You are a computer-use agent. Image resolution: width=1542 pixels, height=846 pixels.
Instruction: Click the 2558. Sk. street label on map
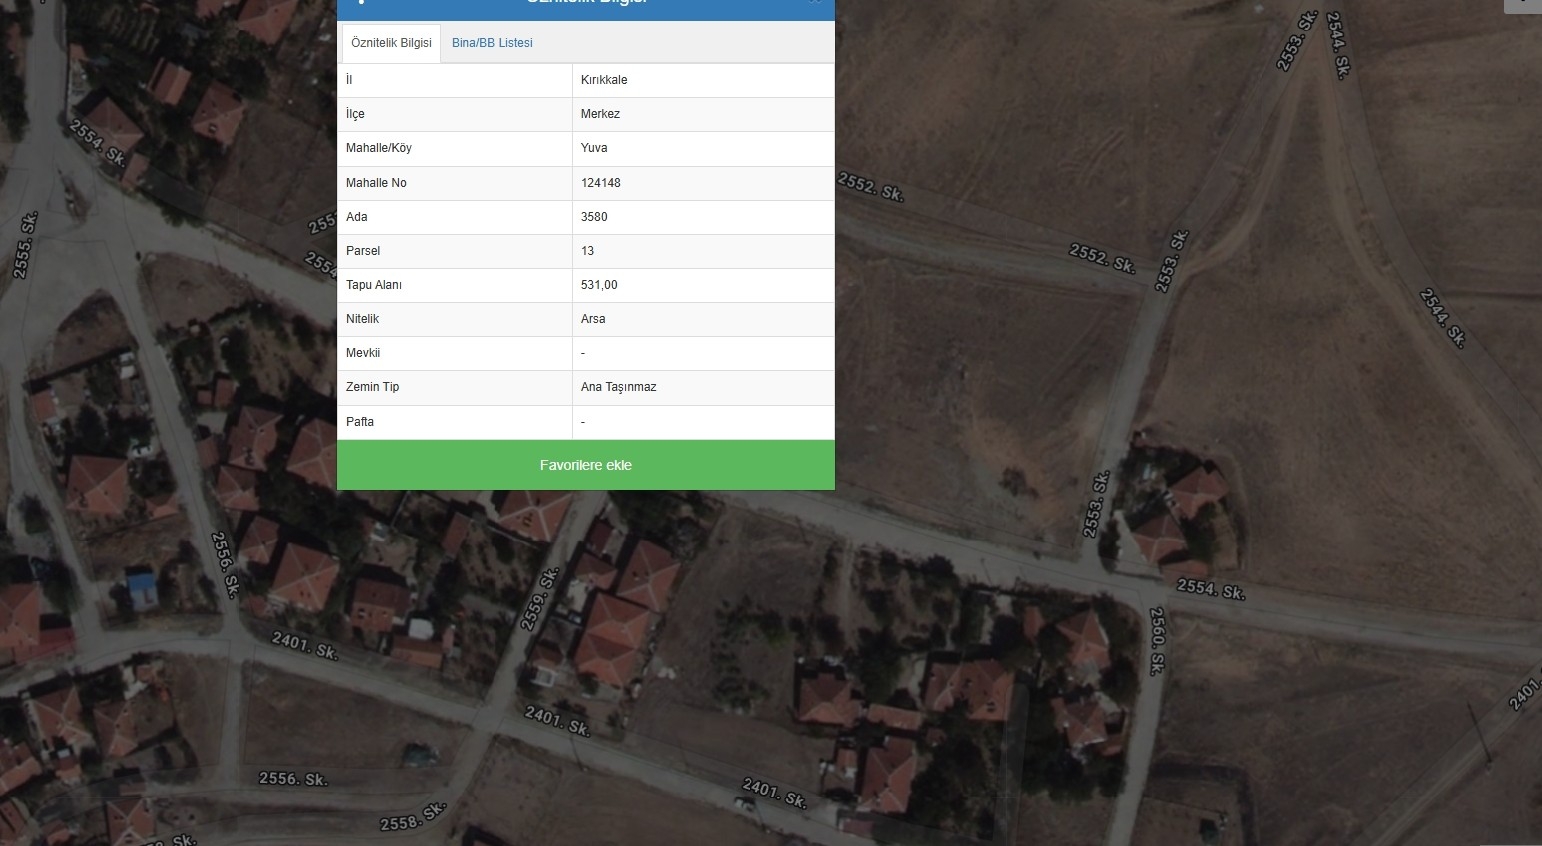pyautogui.click(x=412, y=817)
